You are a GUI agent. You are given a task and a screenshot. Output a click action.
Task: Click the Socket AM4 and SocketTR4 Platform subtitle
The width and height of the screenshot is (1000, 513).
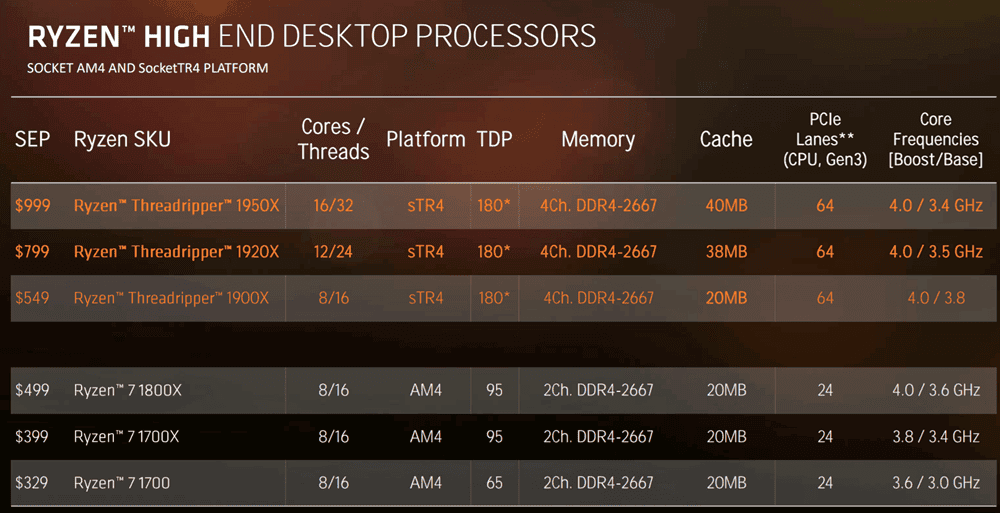tap(148, 68)
